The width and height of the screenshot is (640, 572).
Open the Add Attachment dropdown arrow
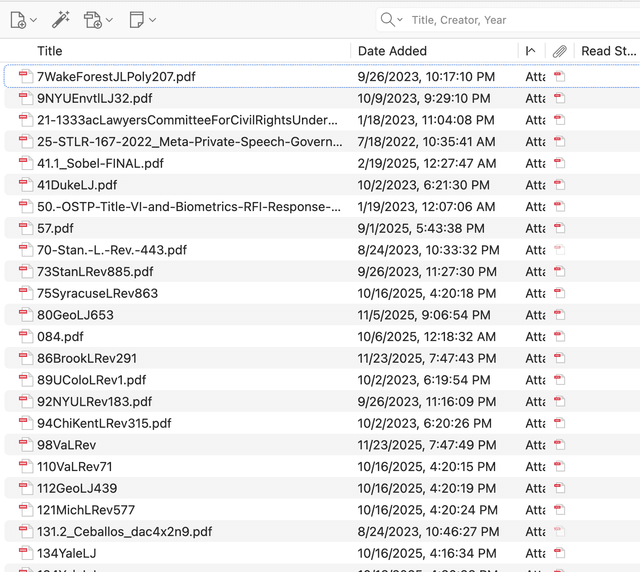click(x=109, y=20)
